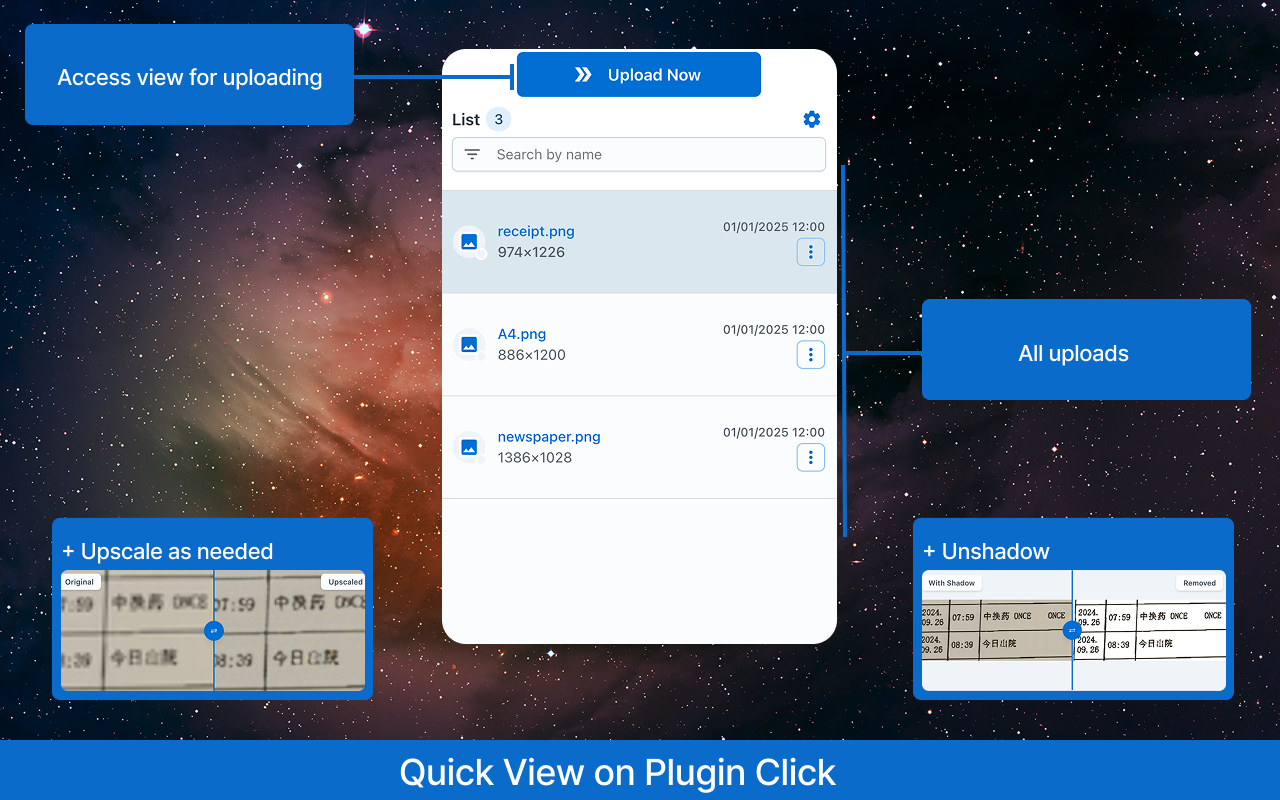
Task: Focus the Search by name field
Action: pos(650,155)
